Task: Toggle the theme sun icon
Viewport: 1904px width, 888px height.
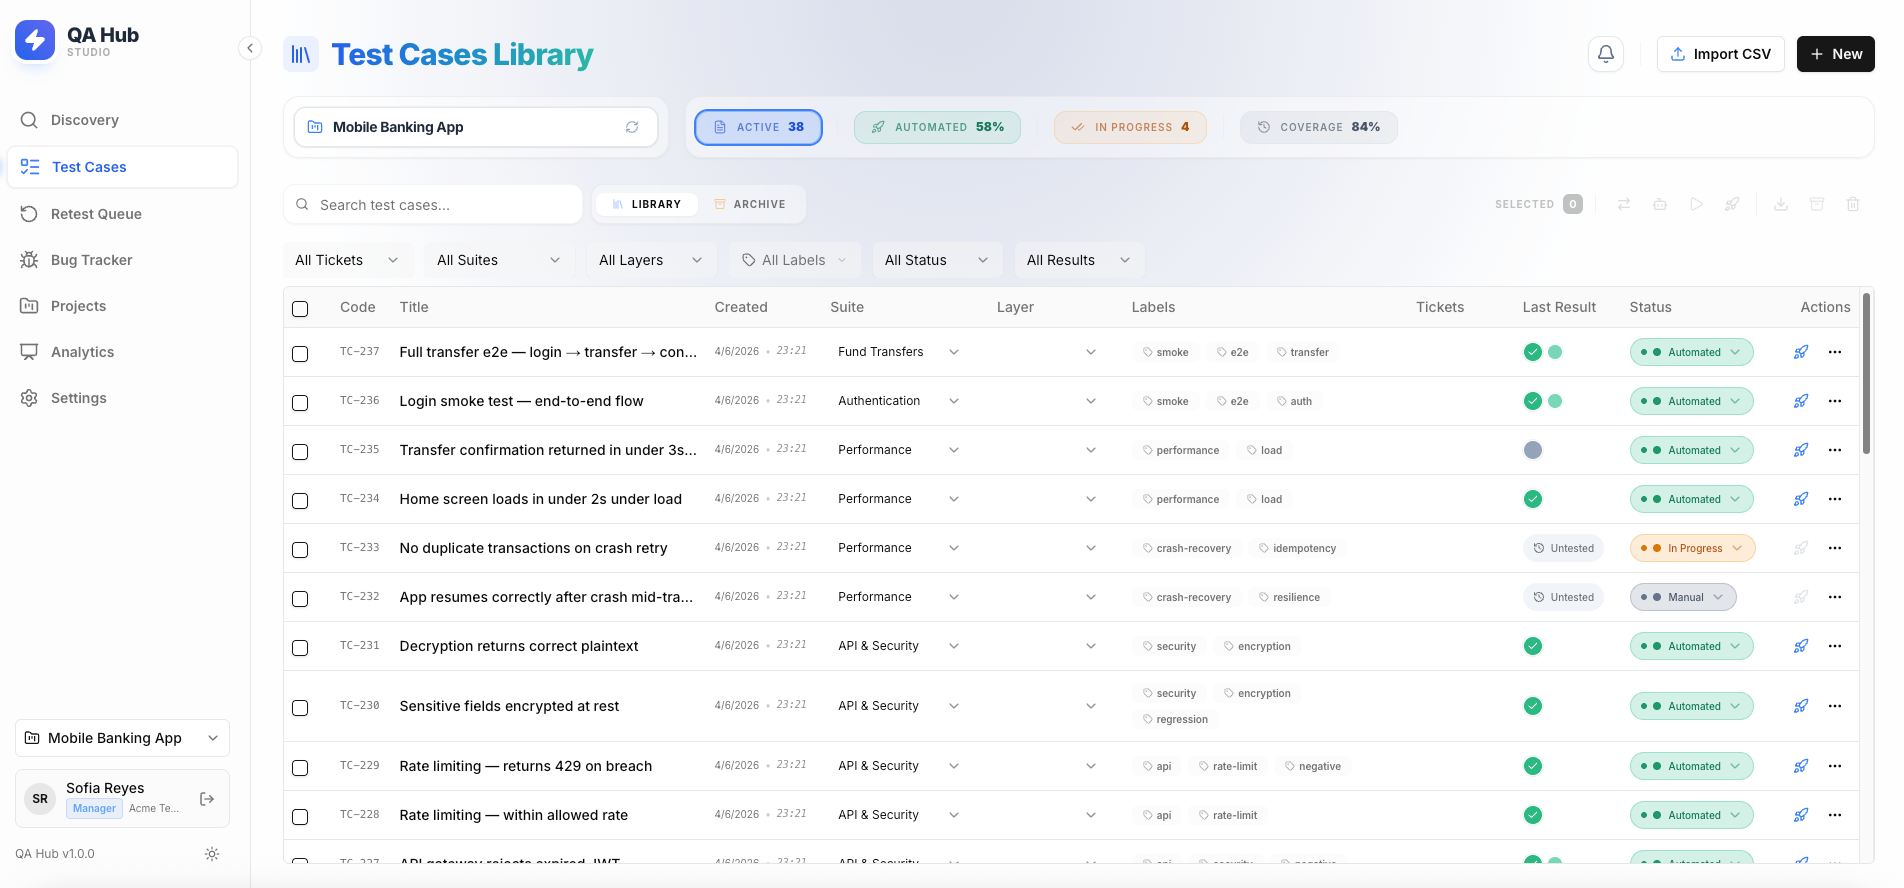Action: point(212,854)
